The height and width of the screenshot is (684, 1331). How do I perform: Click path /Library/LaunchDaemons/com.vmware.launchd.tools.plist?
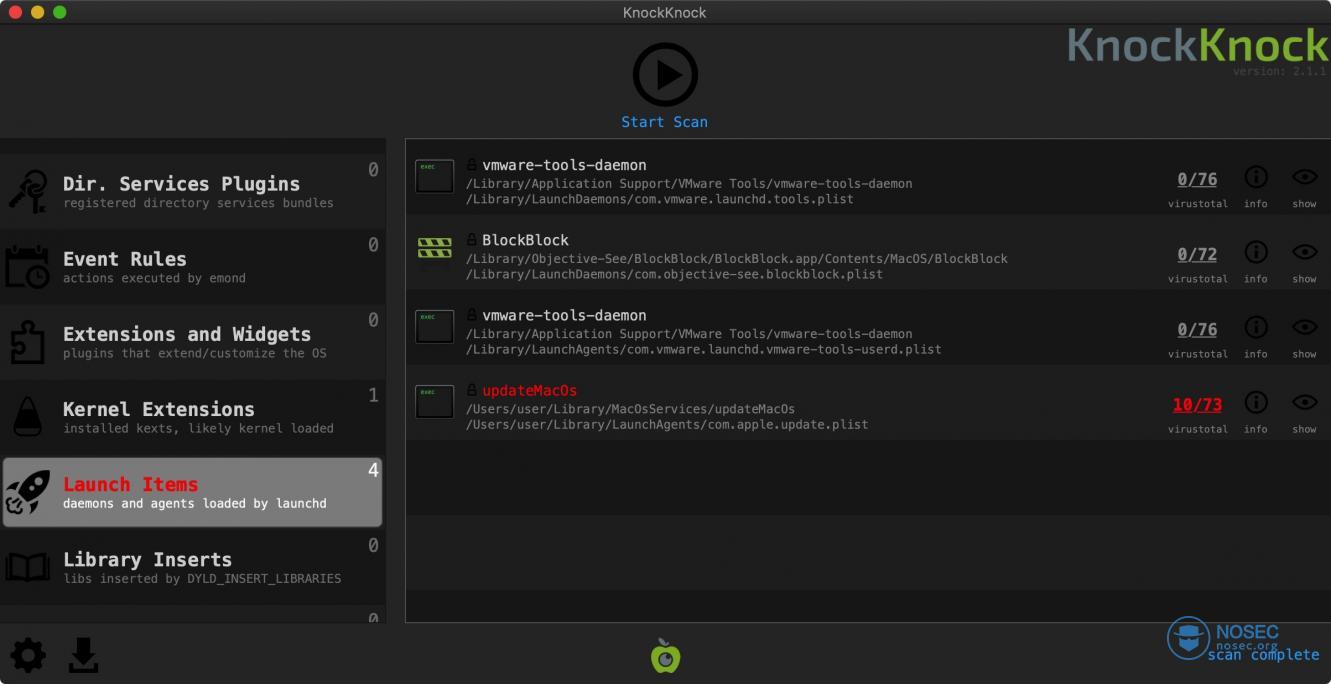(x=660, y=199)
